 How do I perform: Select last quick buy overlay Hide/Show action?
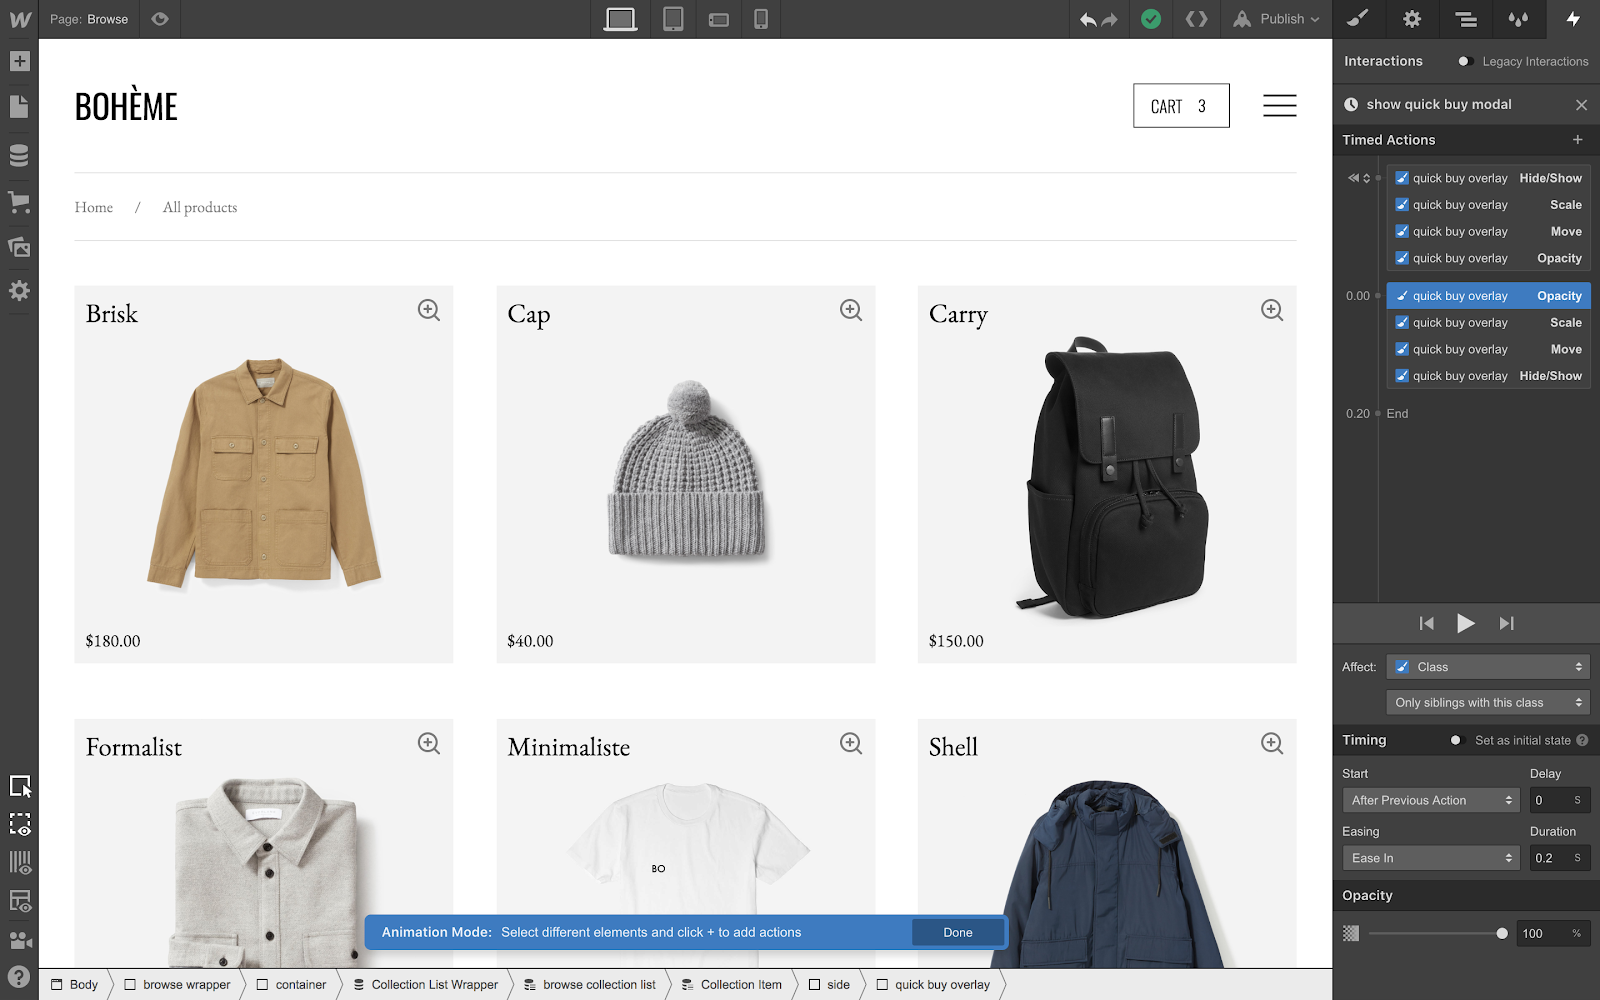1488,376
